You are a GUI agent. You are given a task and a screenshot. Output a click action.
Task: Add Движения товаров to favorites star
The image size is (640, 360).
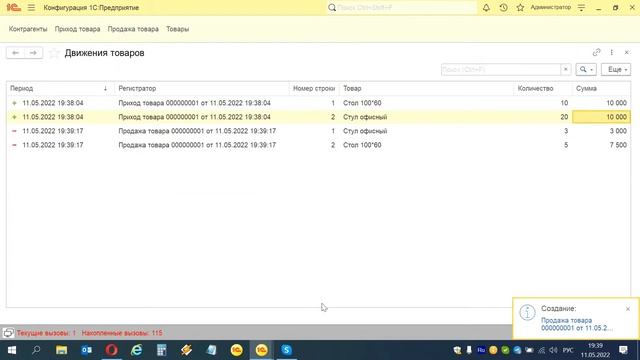point(54,53)
